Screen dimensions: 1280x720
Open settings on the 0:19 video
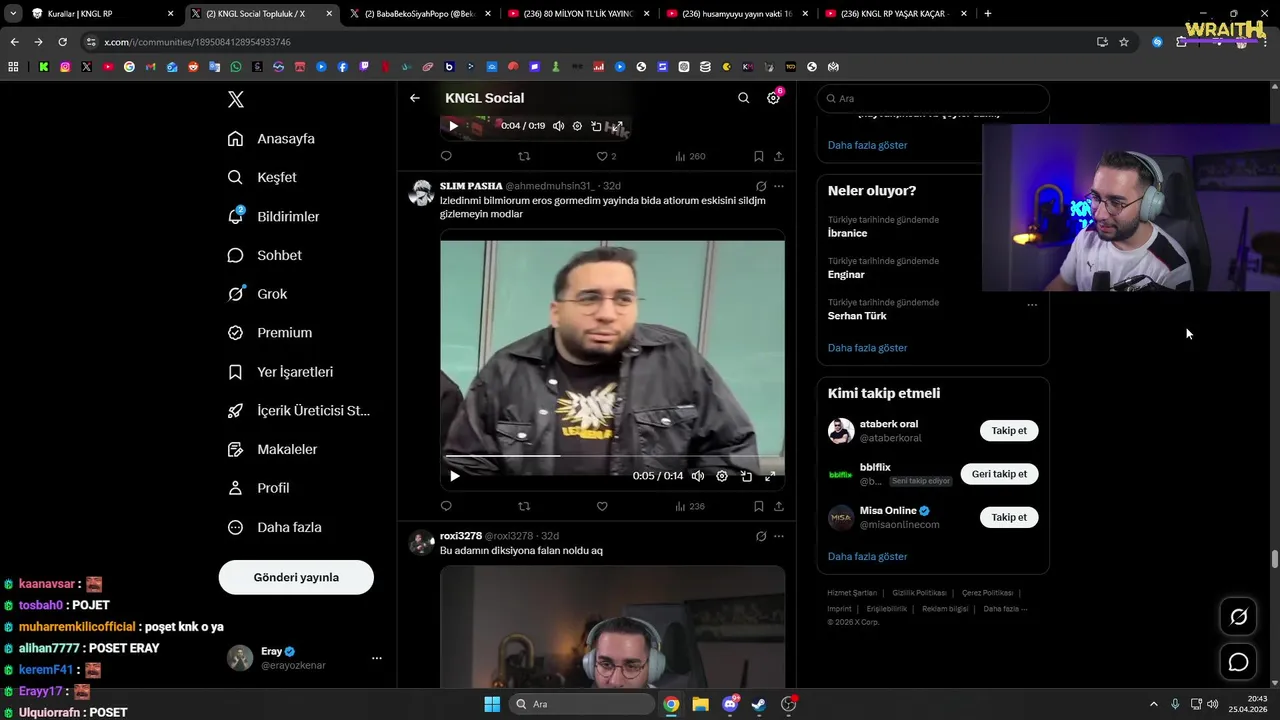point(577,126)
